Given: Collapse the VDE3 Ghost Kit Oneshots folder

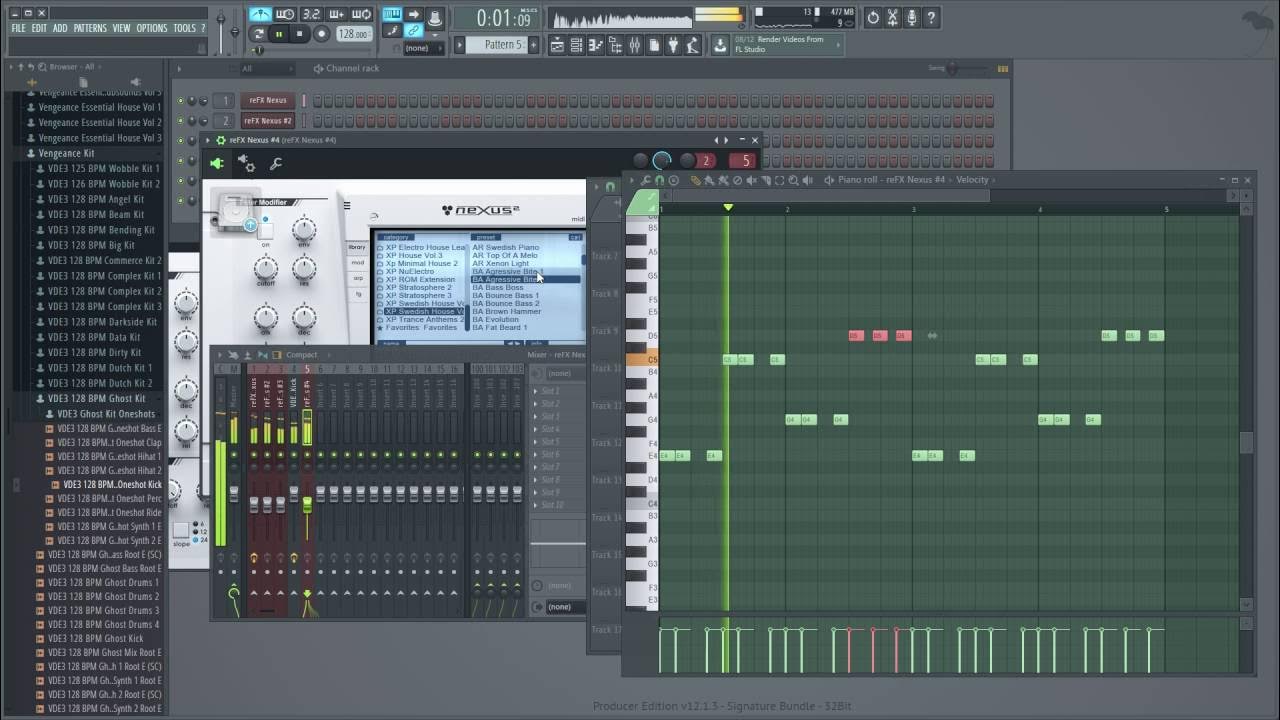Looking at the screenshot, I should pos(106,414).
